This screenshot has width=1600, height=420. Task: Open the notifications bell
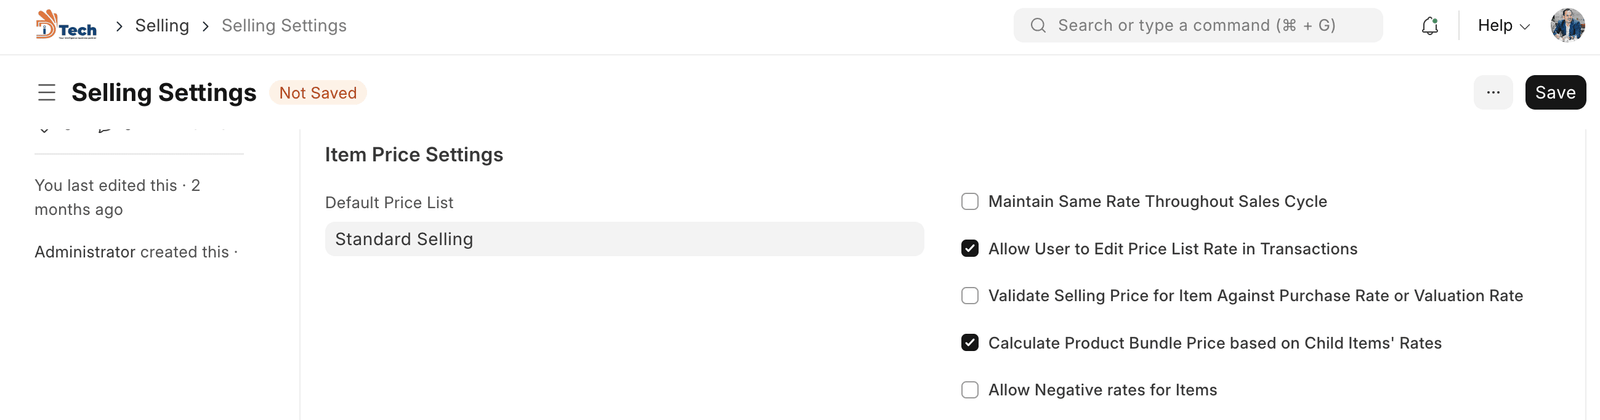(x=1430, y=26)
